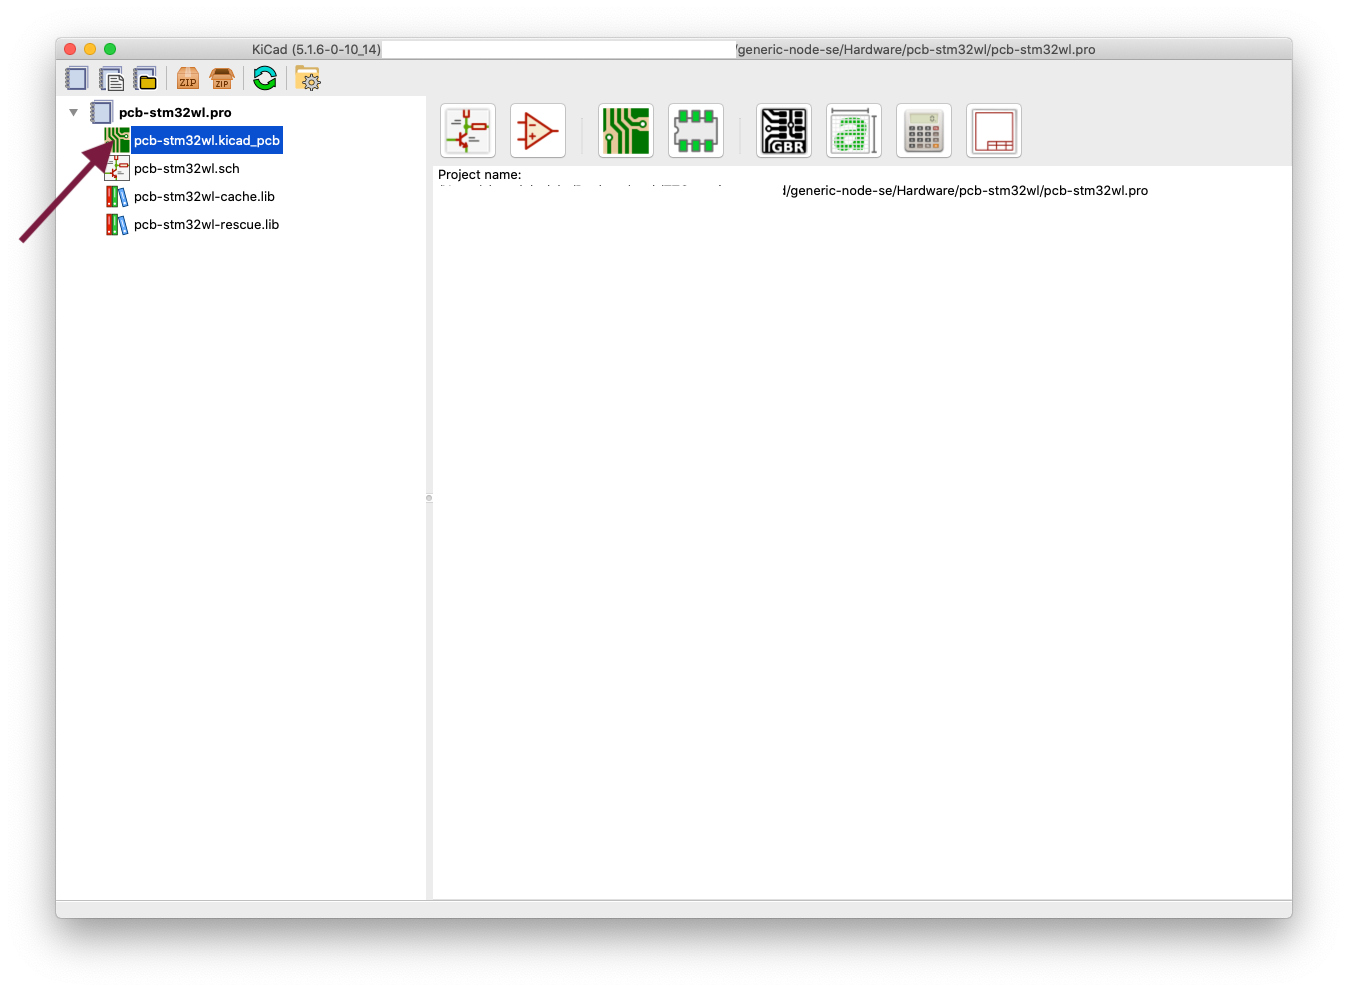This screenshot has height=992, width=1348.
Task: Minimize the KiCad window
Action: tap(90, 49)
